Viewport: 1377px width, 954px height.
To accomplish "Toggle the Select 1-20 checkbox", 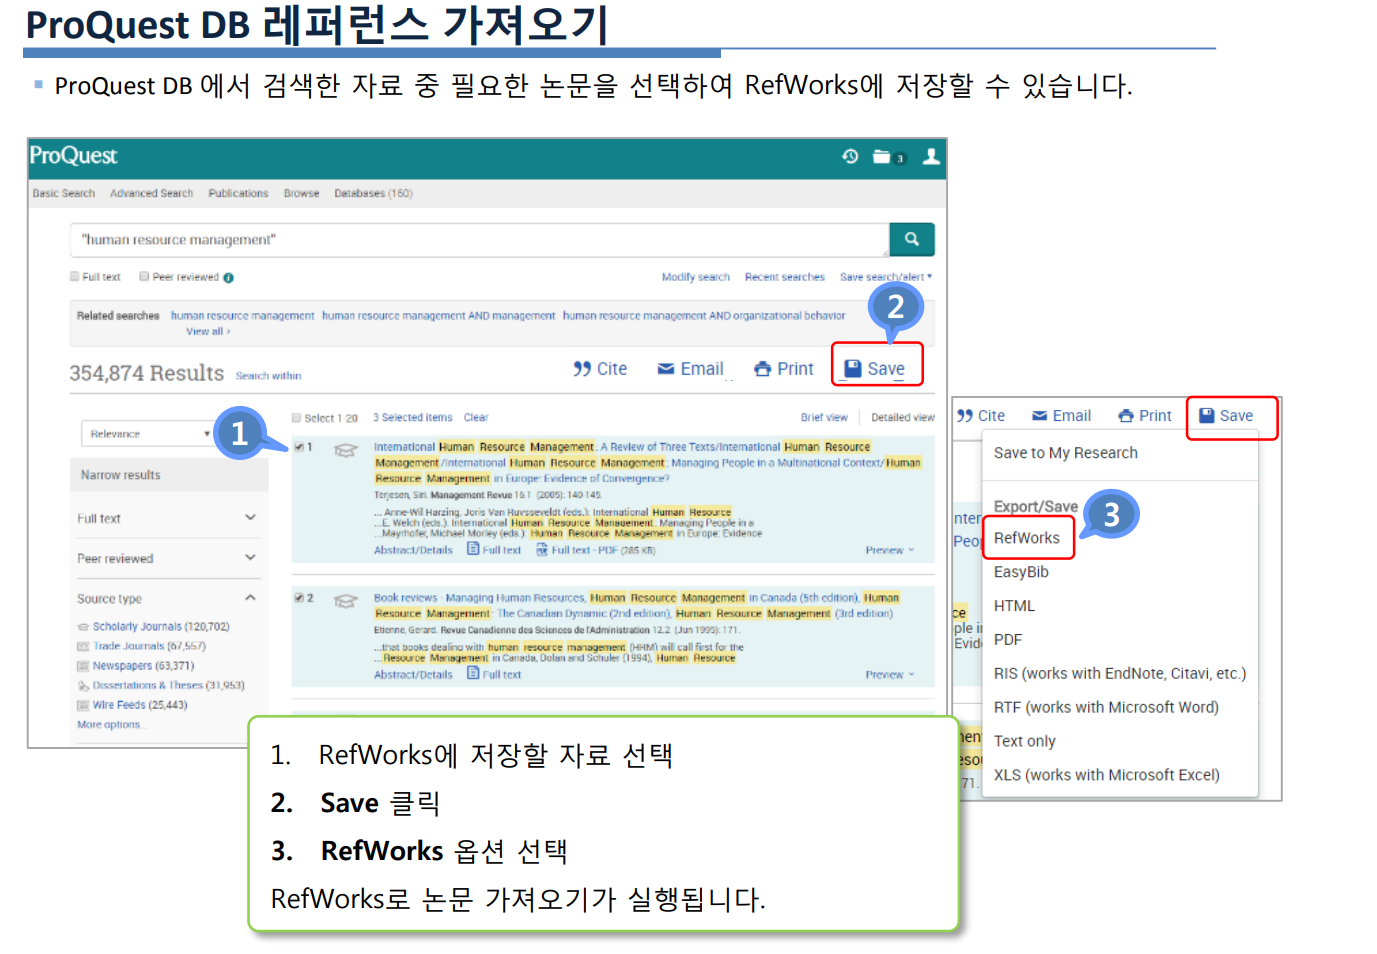I will point(296,418).
